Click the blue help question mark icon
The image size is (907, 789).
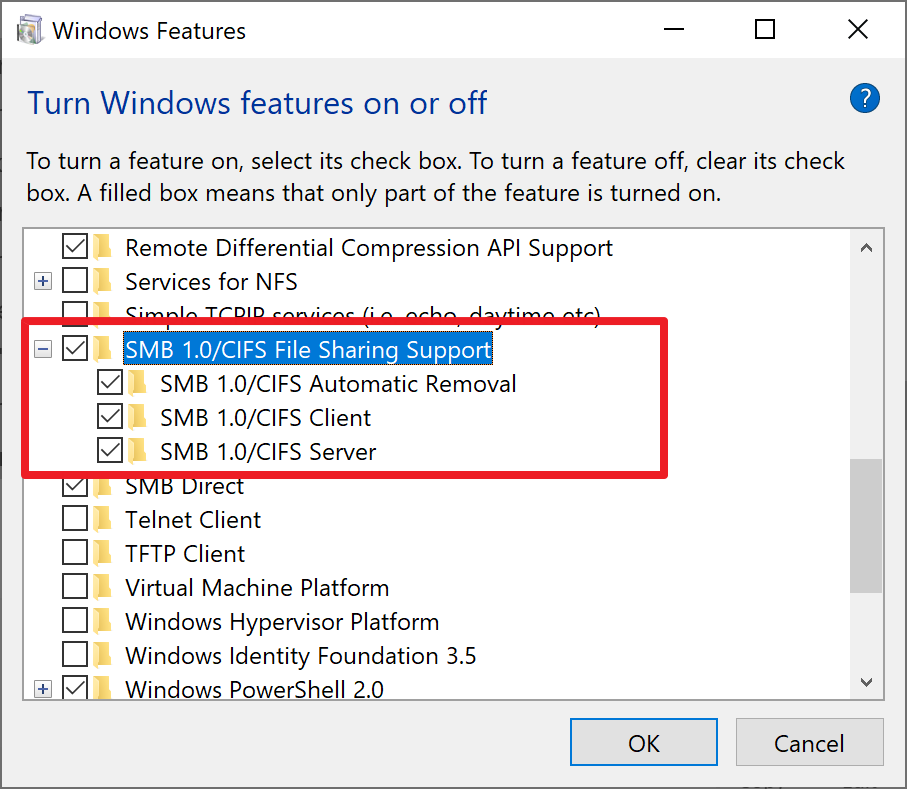[865, 98]
